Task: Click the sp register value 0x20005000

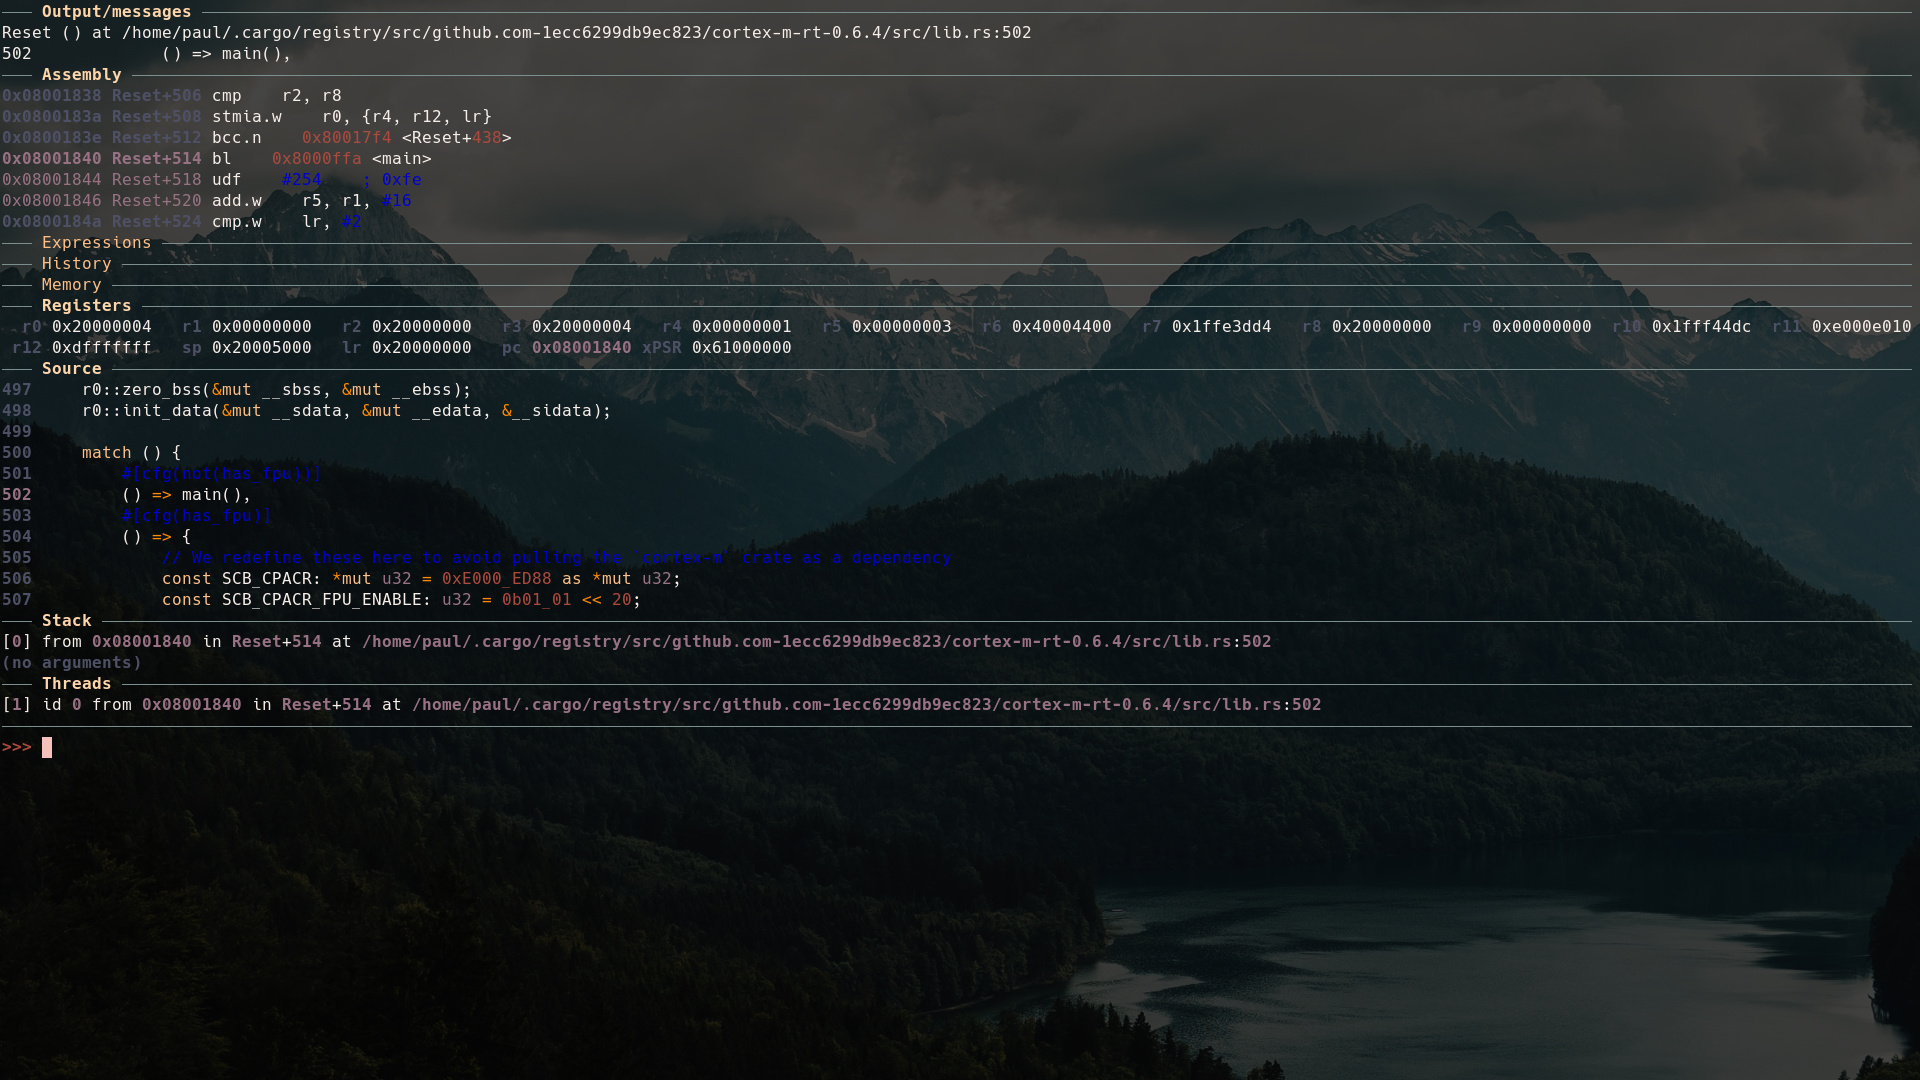Action: pyautogui.click(x=261, y=348)
